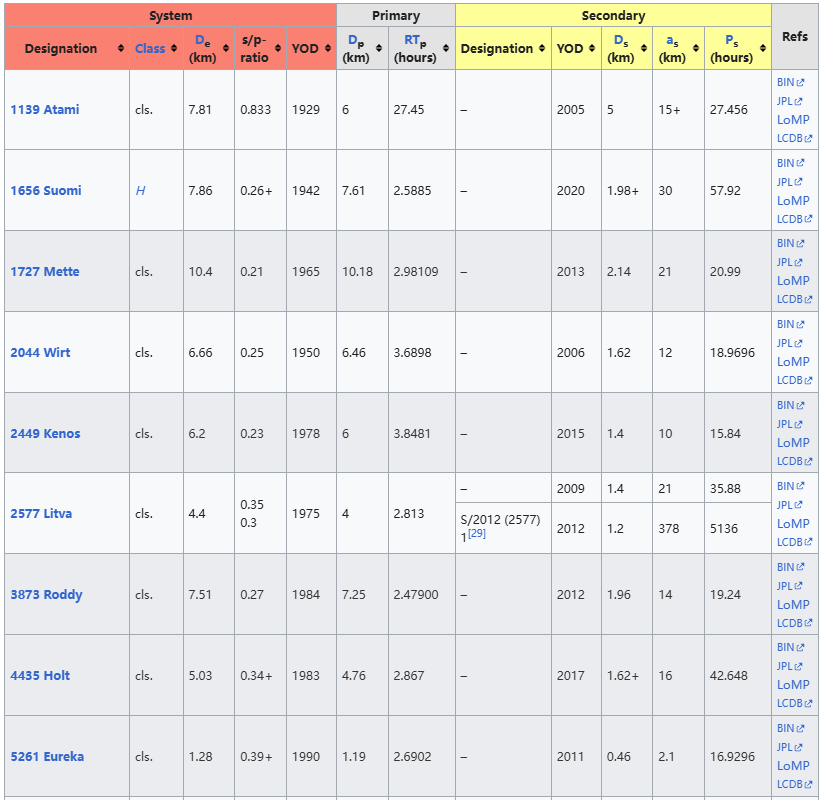
Task: Sort by system YOD column arrows
Action: tap(327, 49)
